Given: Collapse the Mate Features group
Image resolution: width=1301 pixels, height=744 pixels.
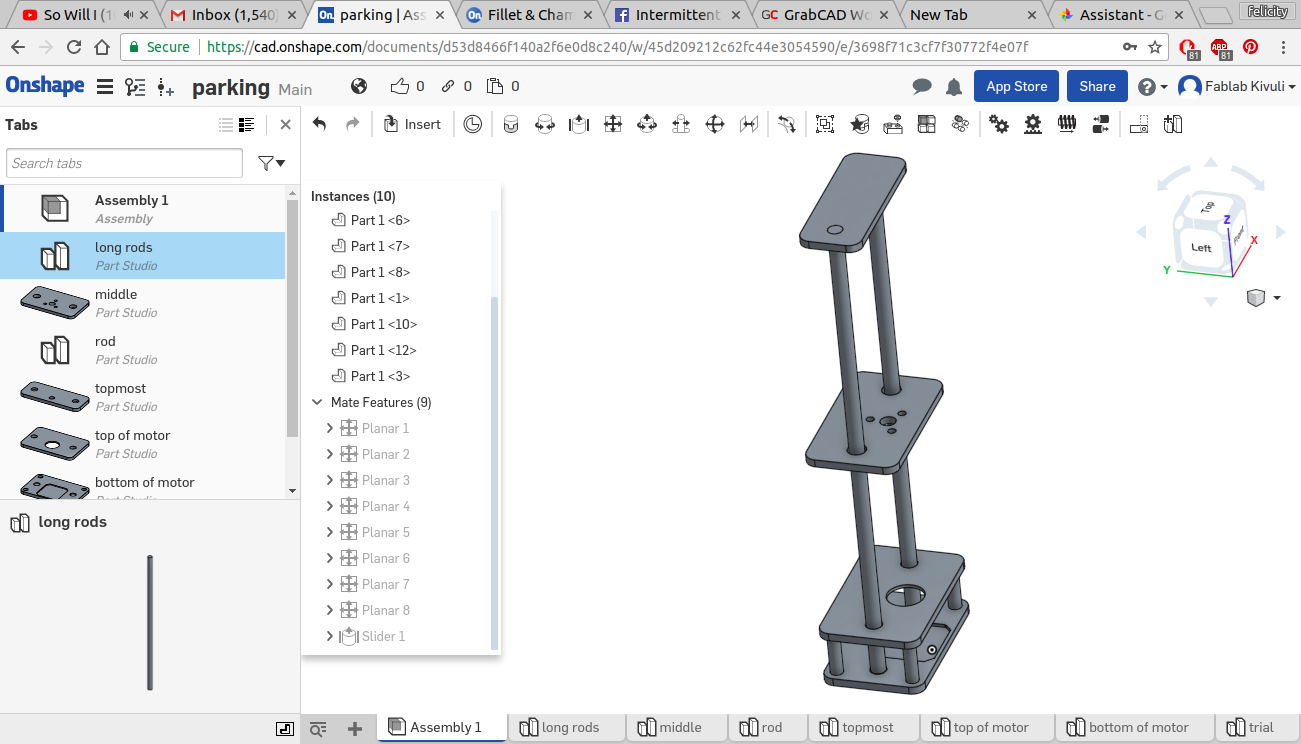Looking at the screenshot, I should 318,403.
